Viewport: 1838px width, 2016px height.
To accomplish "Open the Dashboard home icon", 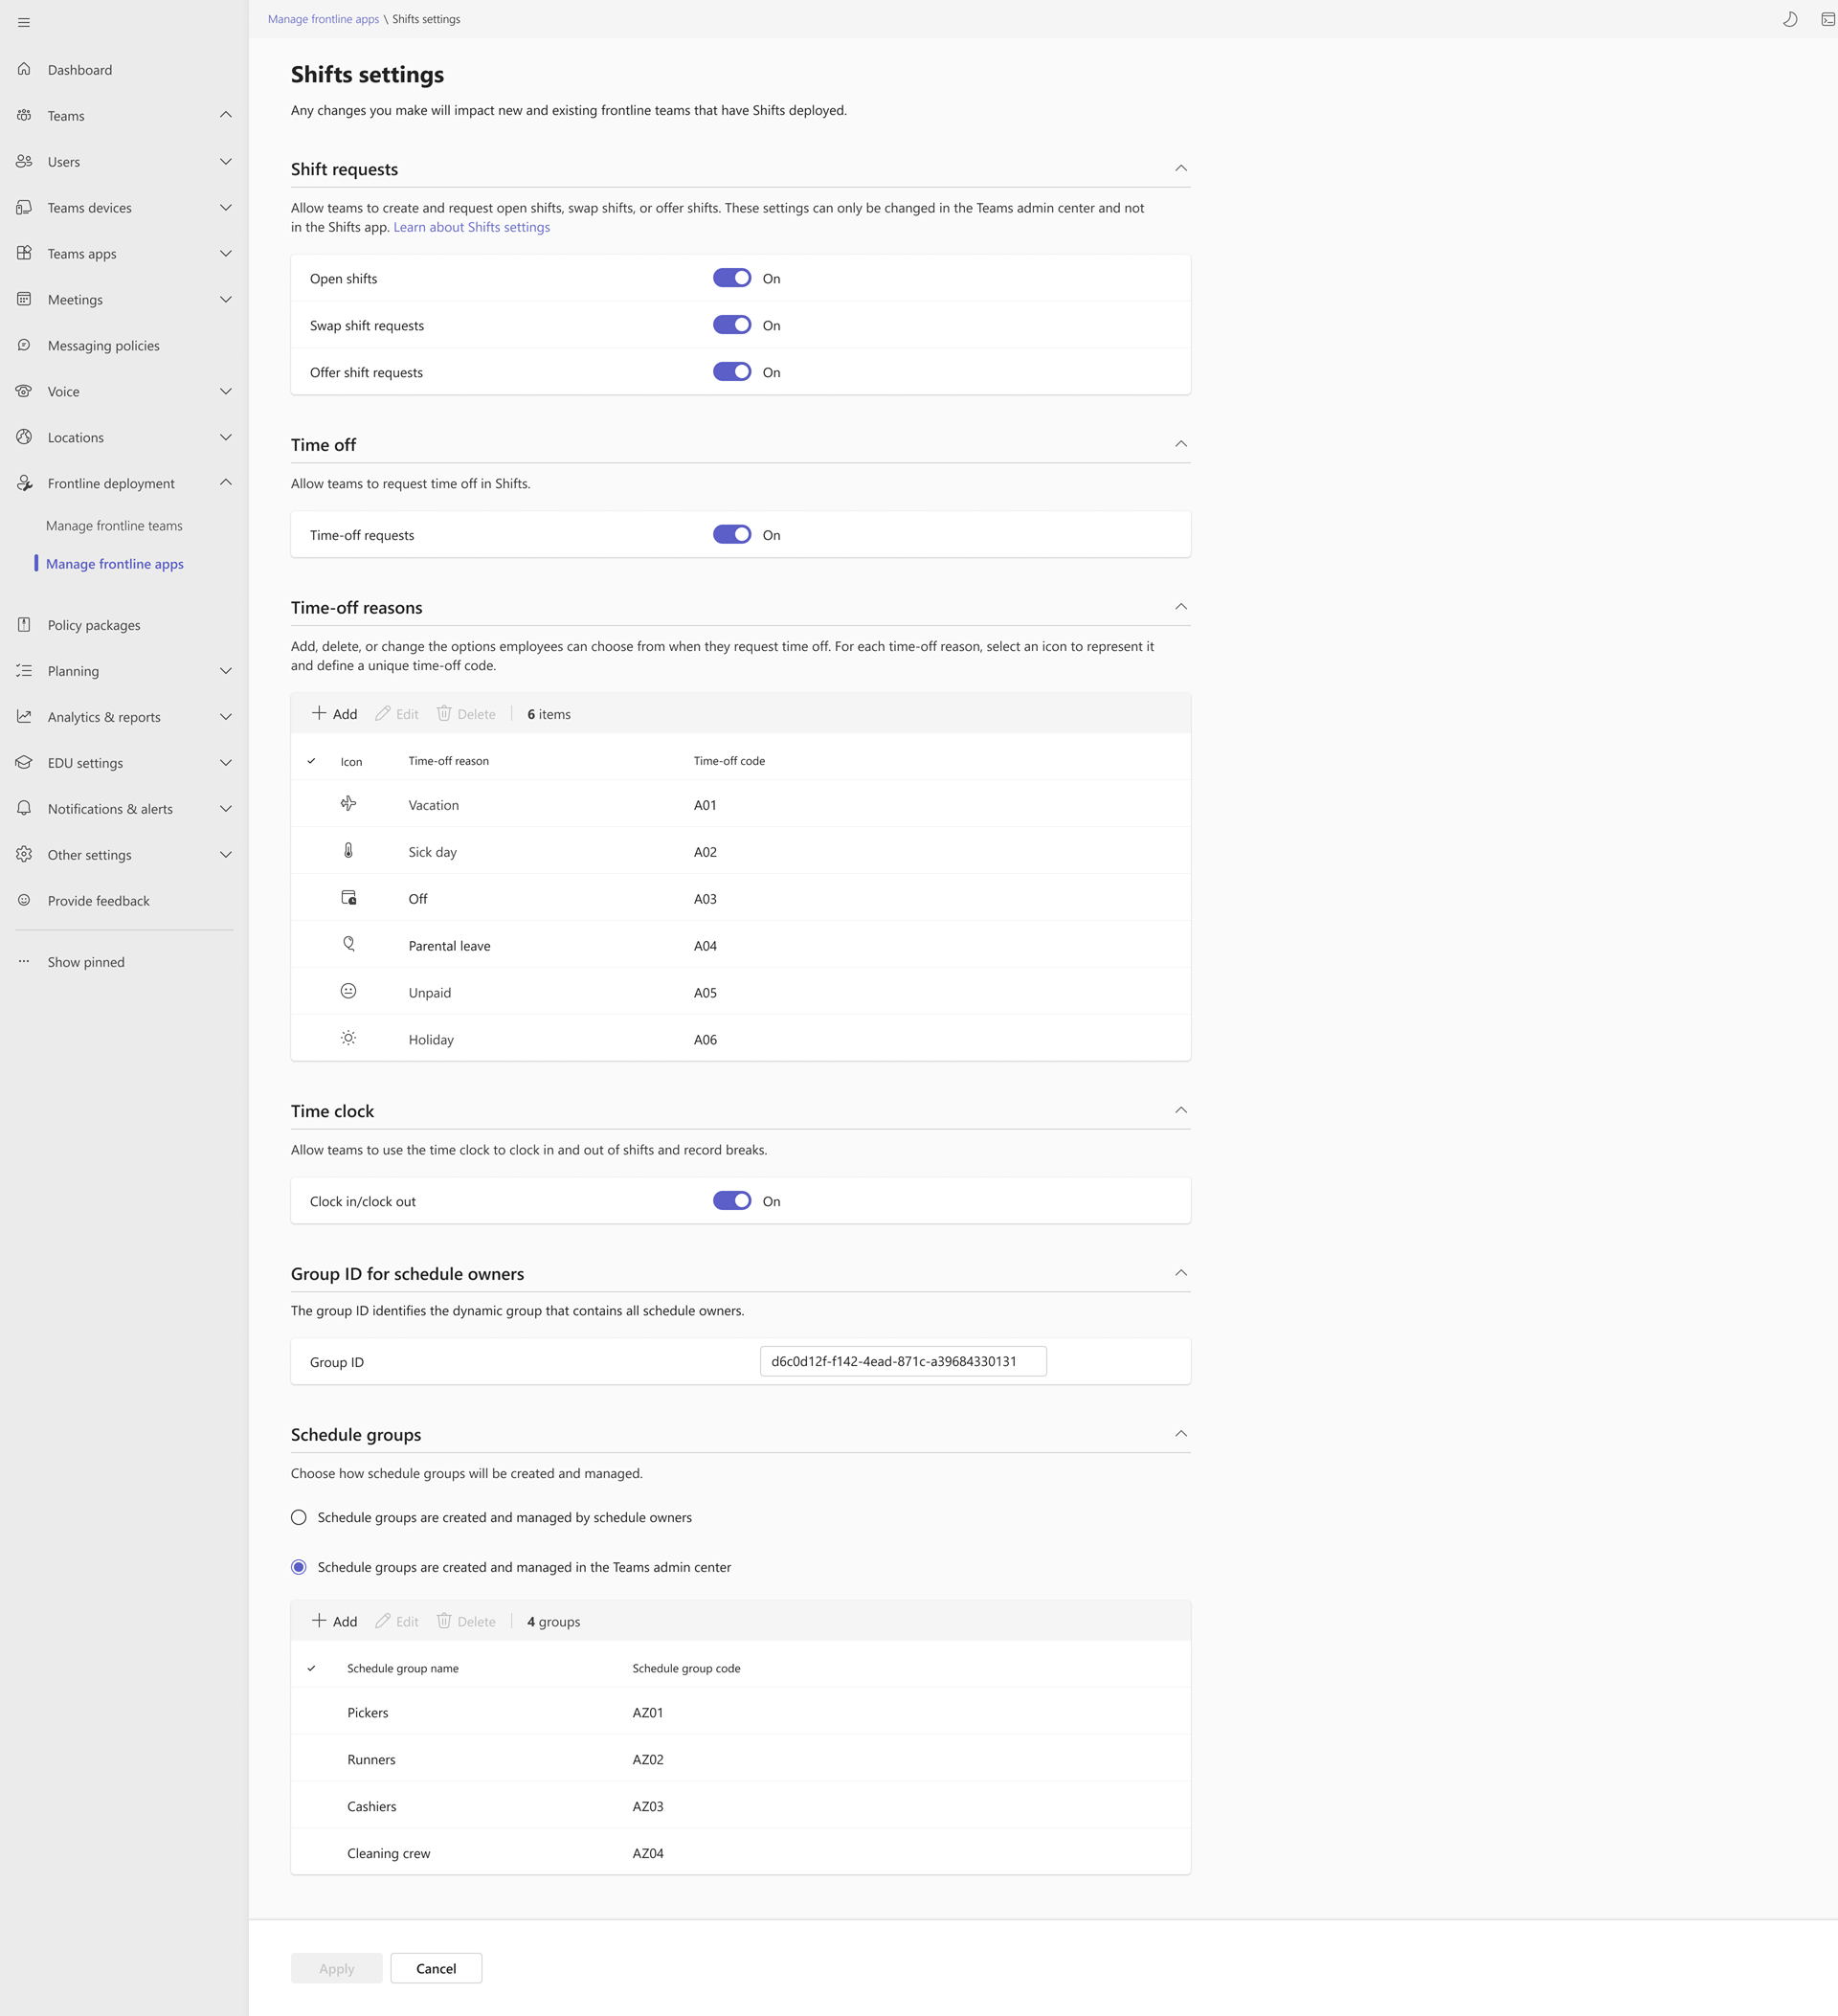I will pos(24,69).
